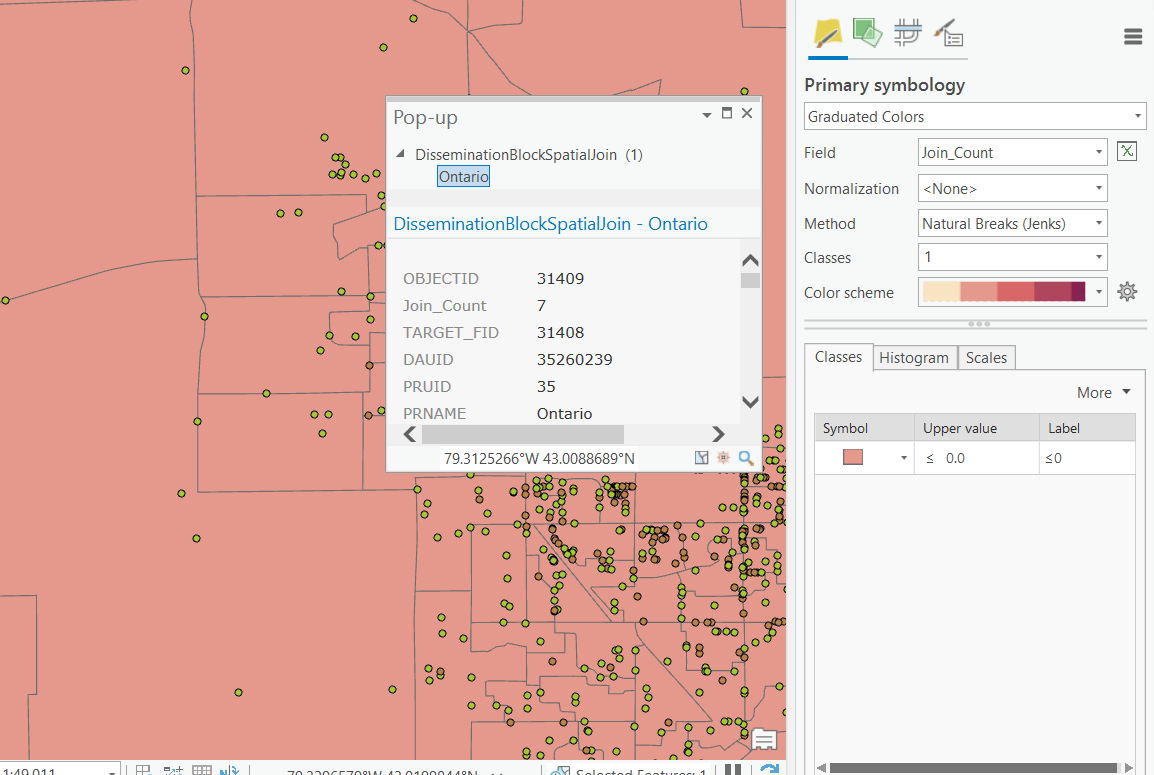Flash the feature from the pop-up
Viewport: 1154px width, 775px height.
click(x=723, y=458)
